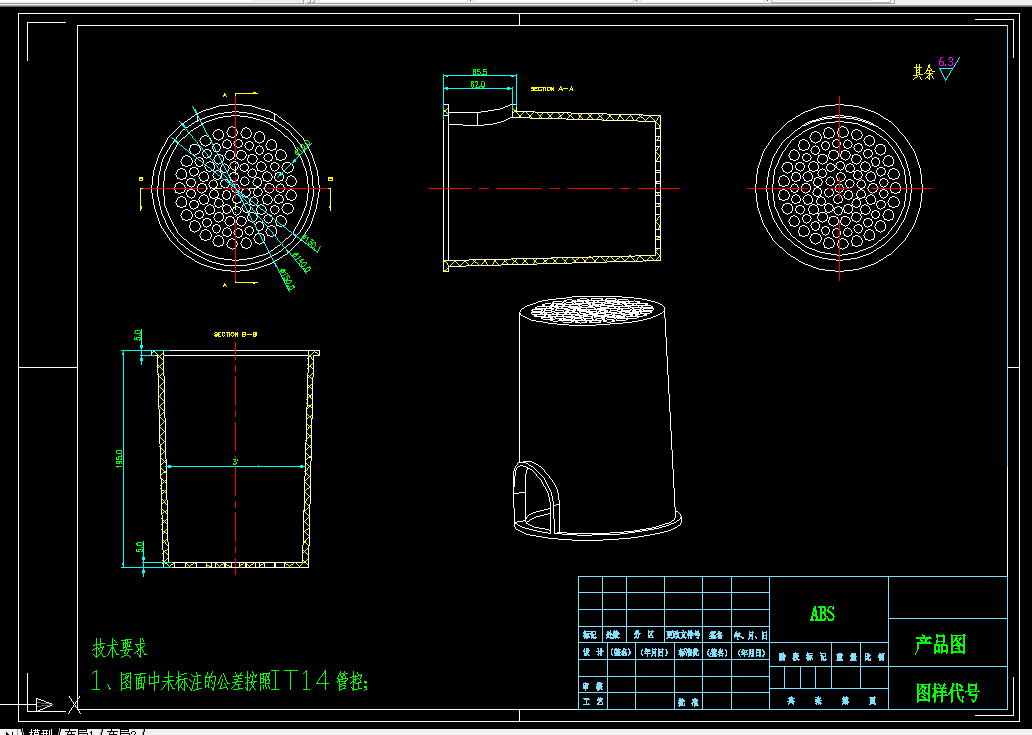The width and height of the screenshot is (1032, 735).
Task: Select the 85.5 width dimension
Action: point(479,71)
